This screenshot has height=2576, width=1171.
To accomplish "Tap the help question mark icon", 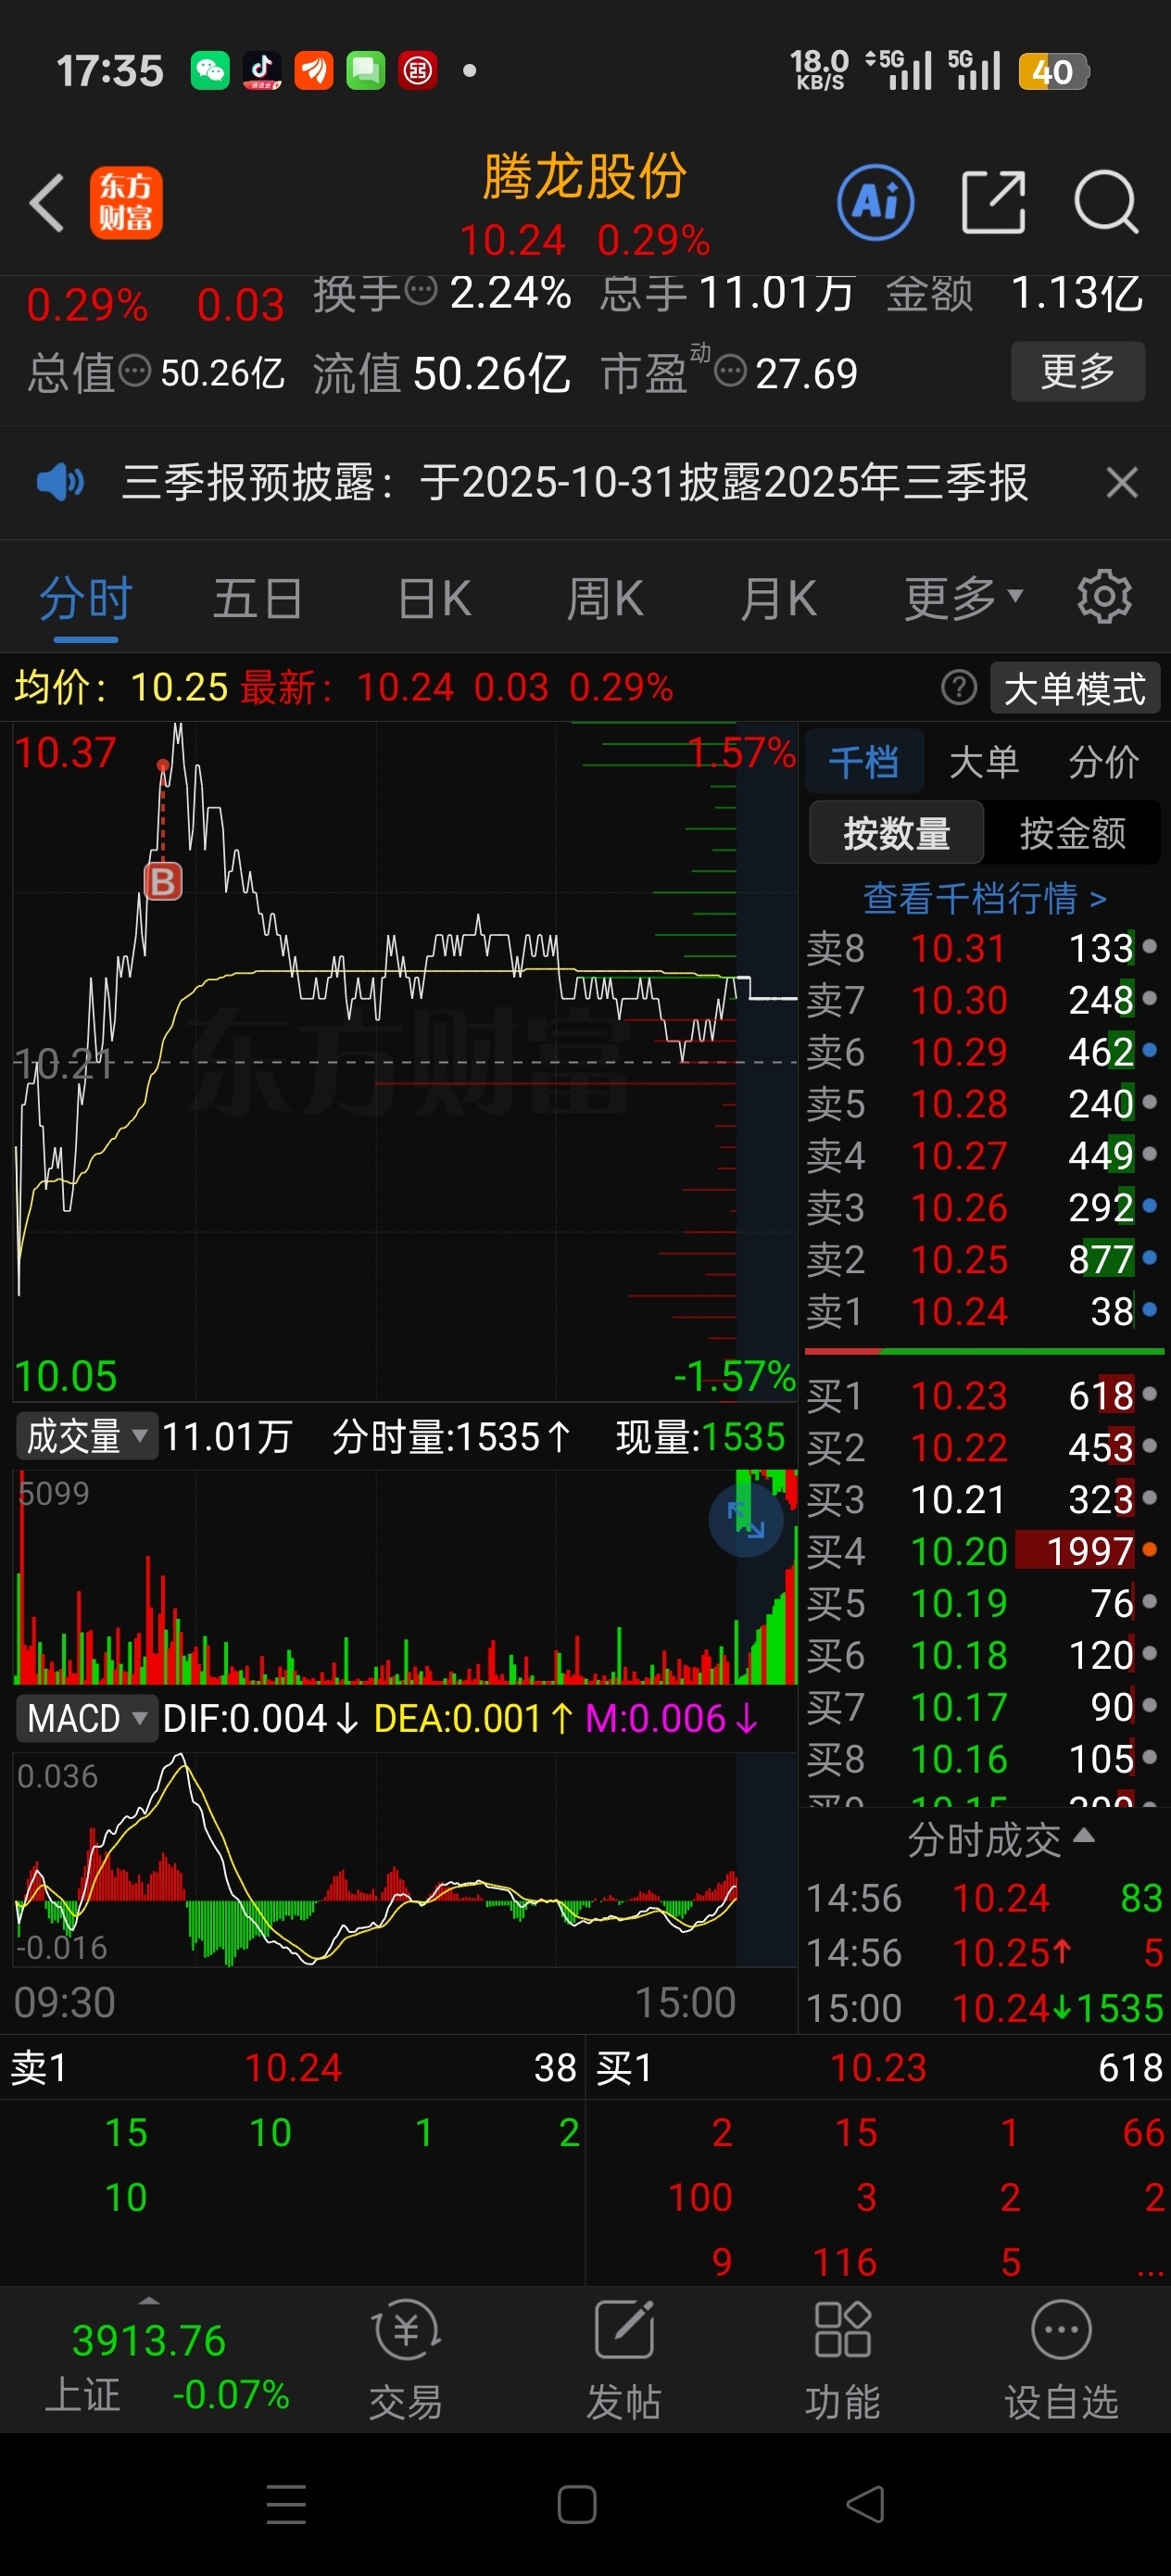I will tap(958, 687).
